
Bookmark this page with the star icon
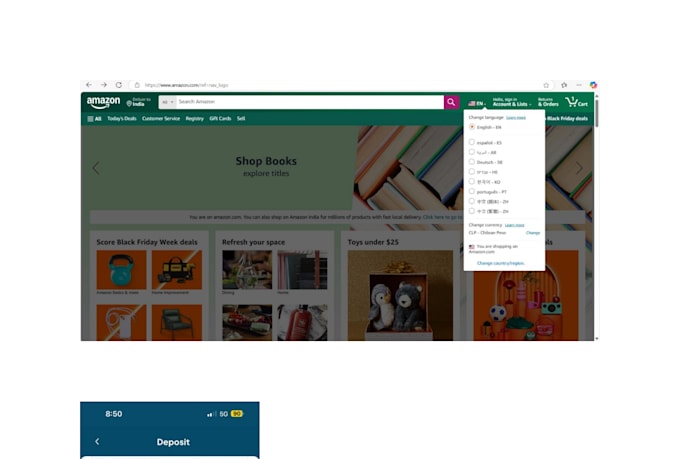tap(546, 85)
